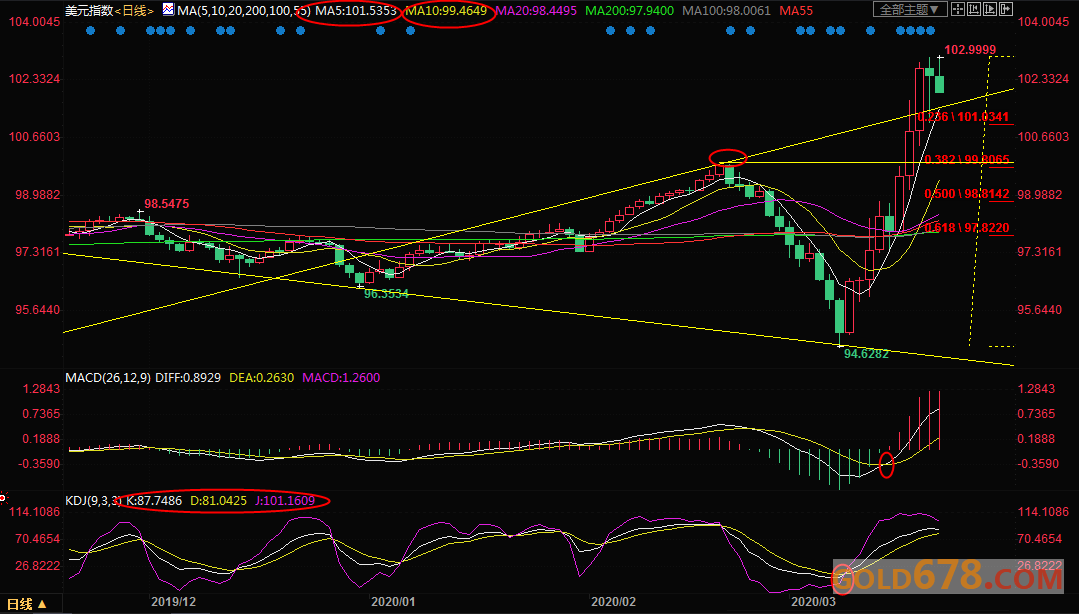Select the MA(5,10,20,200,100,55) indicator label
The image size is (1079, 614).
coord(244,10)
